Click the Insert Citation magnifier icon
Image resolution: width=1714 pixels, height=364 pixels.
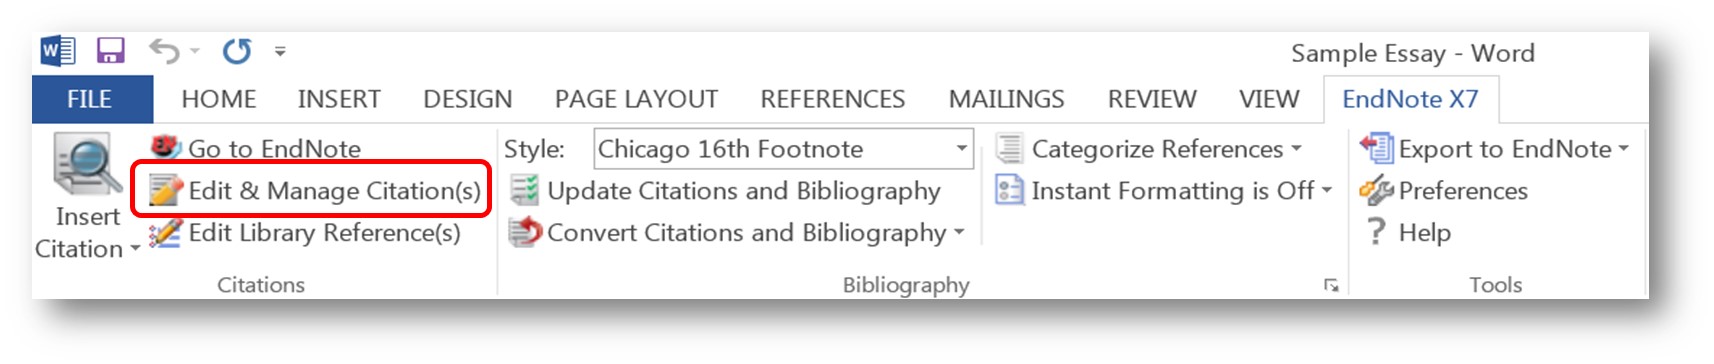click(x=87, y=166)
